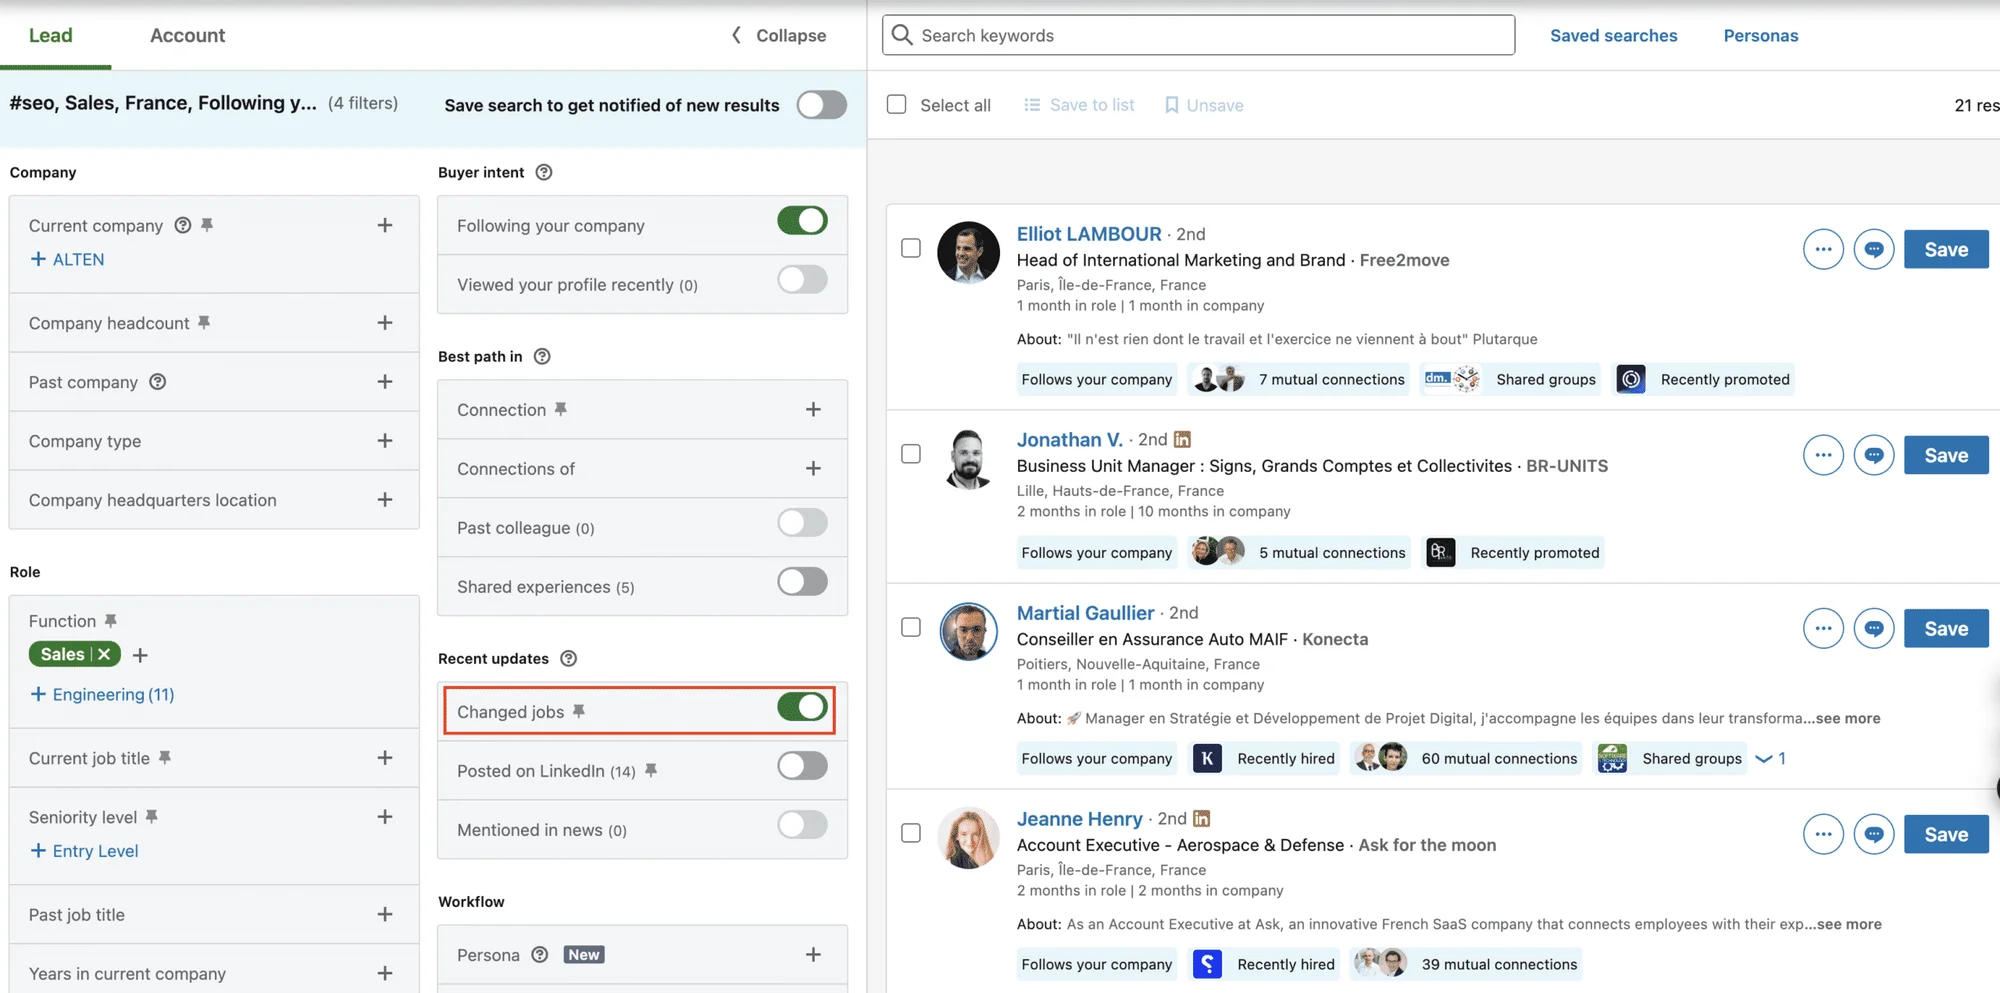Pin the Seniority level filter
This screenshot has height=993, width=2000.
[152, 817]
